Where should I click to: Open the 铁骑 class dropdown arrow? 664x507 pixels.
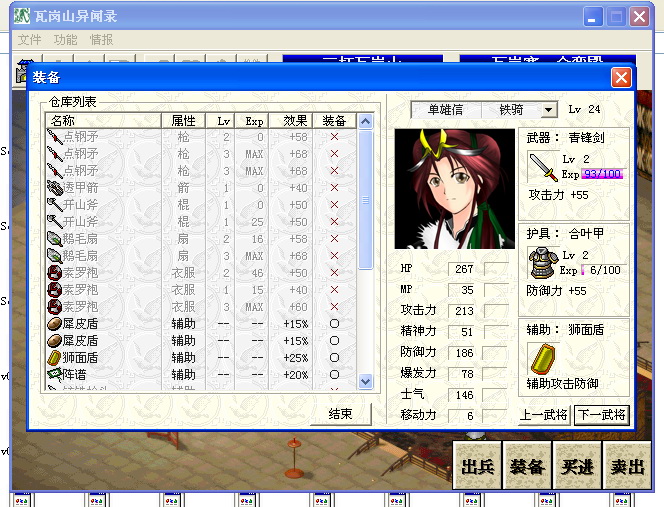click(548, 110)
